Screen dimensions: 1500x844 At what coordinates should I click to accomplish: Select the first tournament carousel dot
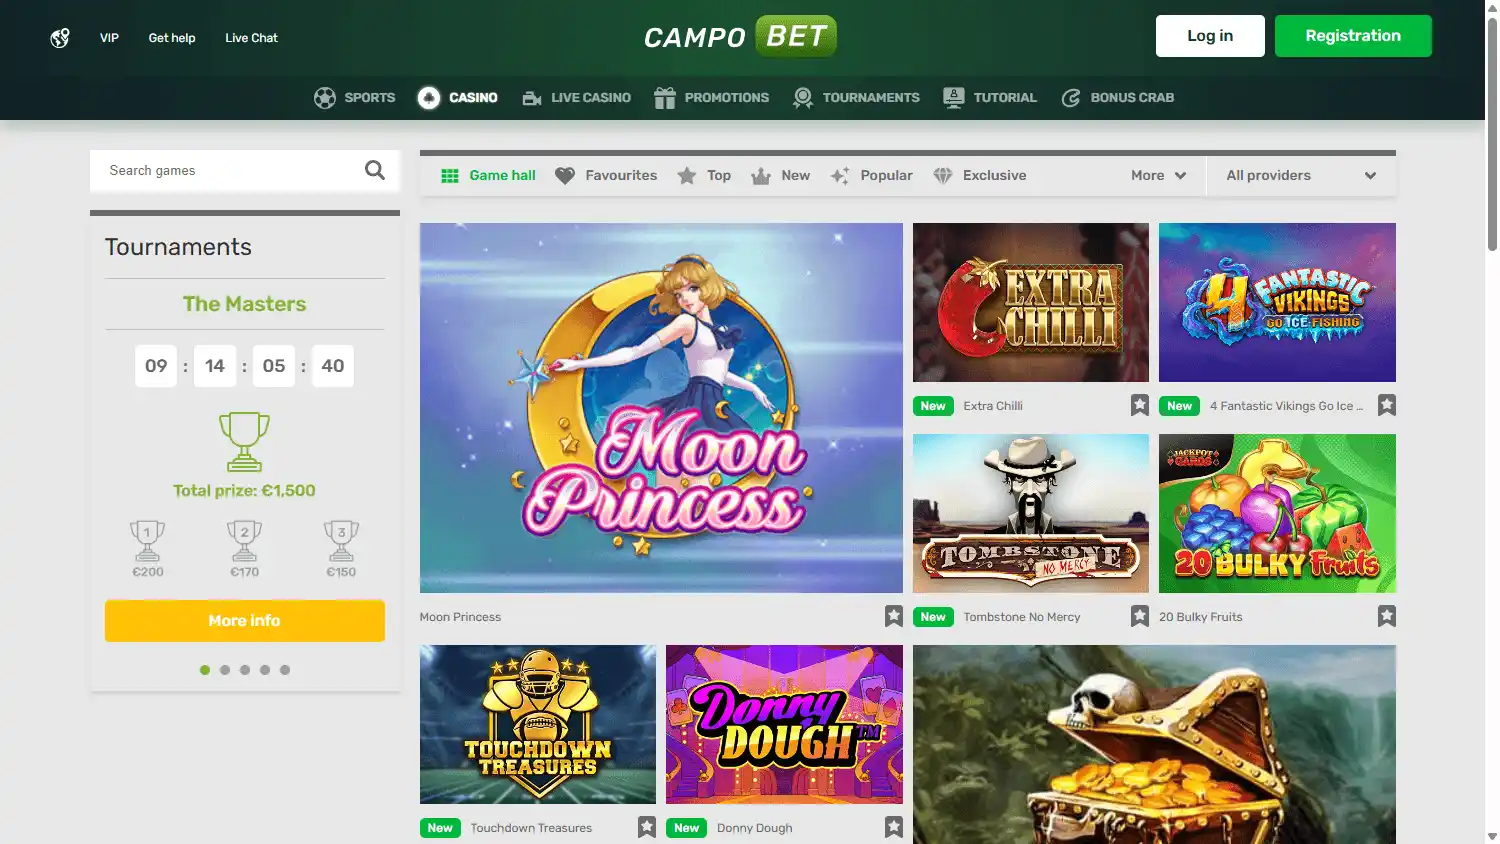(205, 670)
